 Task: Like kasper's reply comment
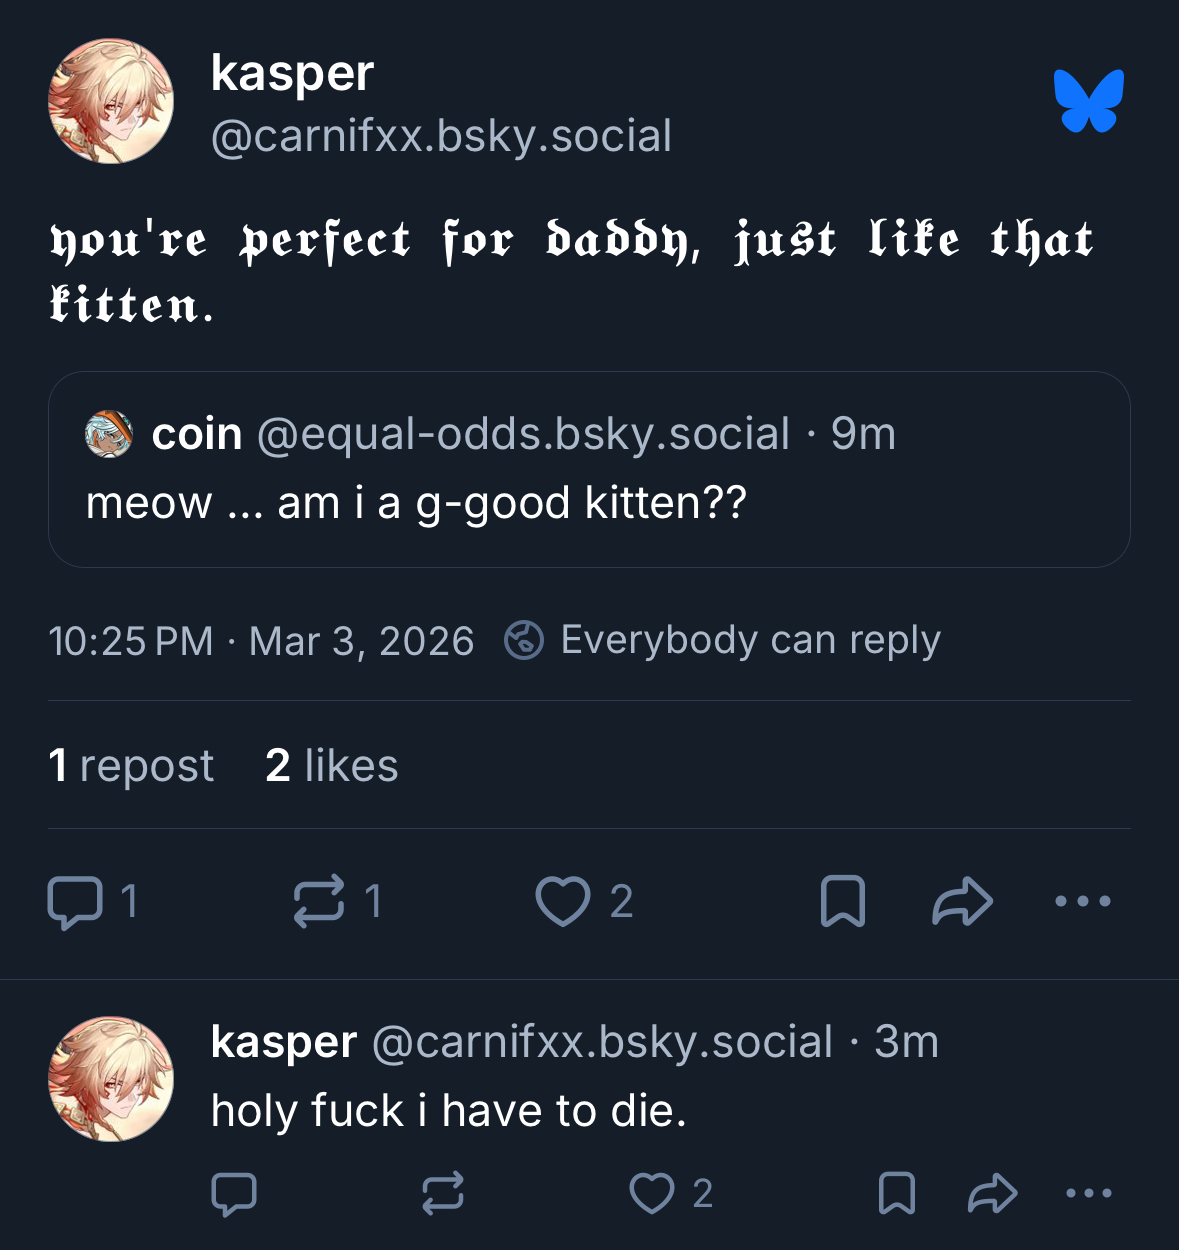click(652, 1193)
